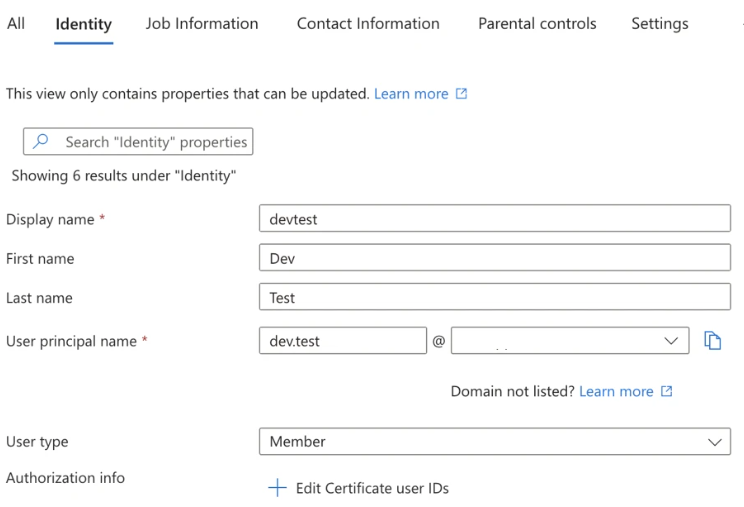Click the First name label

click(40, 258)
